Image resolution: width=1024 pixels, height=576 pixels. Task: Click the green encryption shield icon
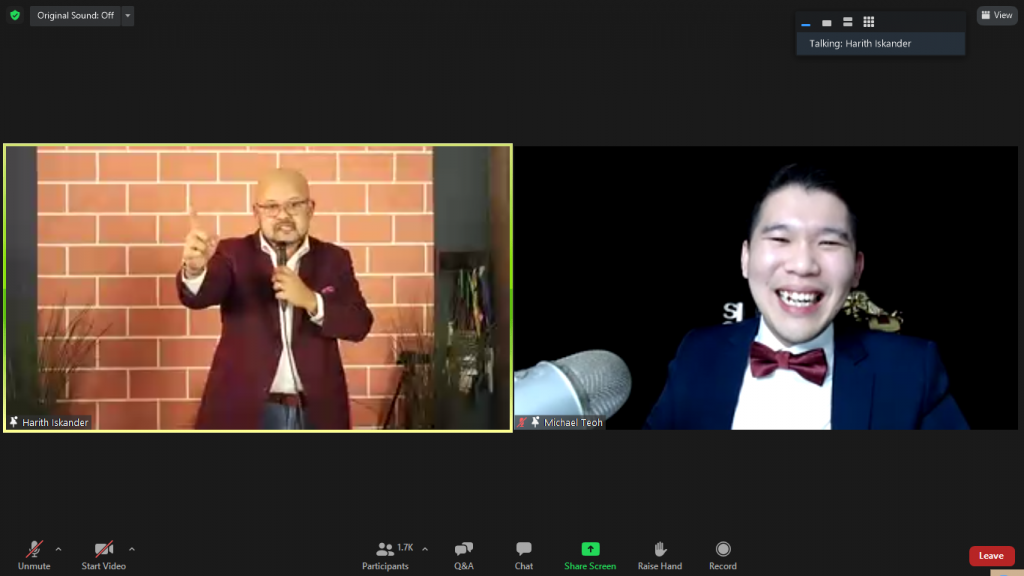[x=14, y=16]
